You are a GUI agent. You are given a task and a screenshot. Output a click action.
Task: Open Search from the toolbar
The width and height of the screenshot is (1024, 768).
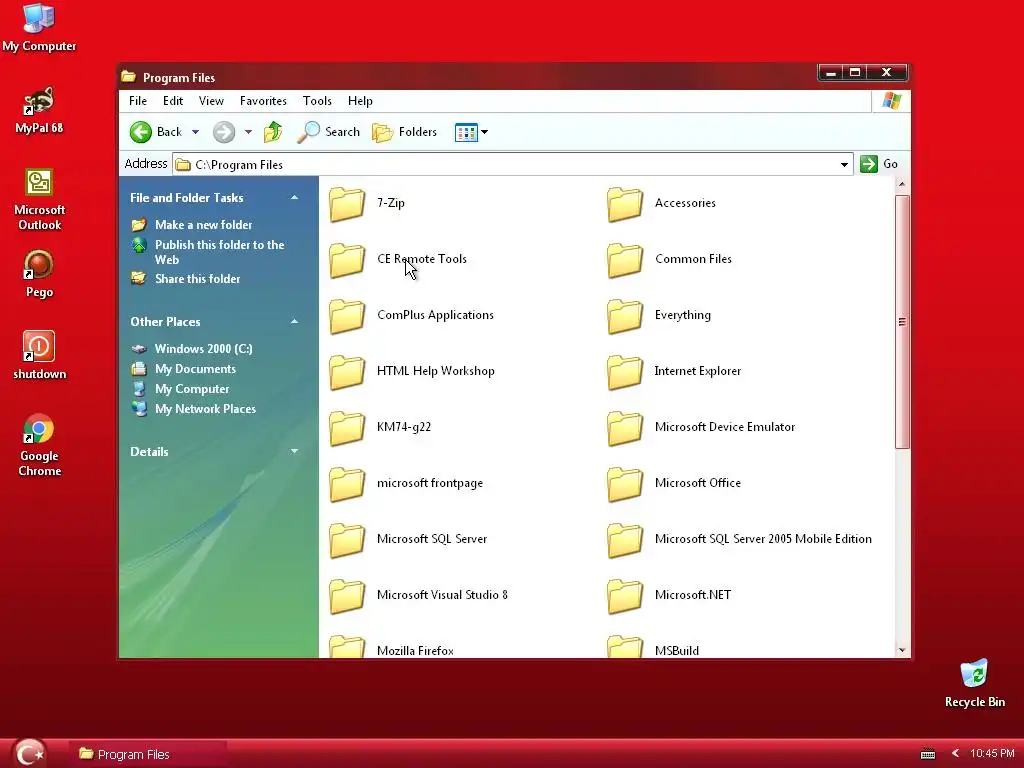[328, 132]
